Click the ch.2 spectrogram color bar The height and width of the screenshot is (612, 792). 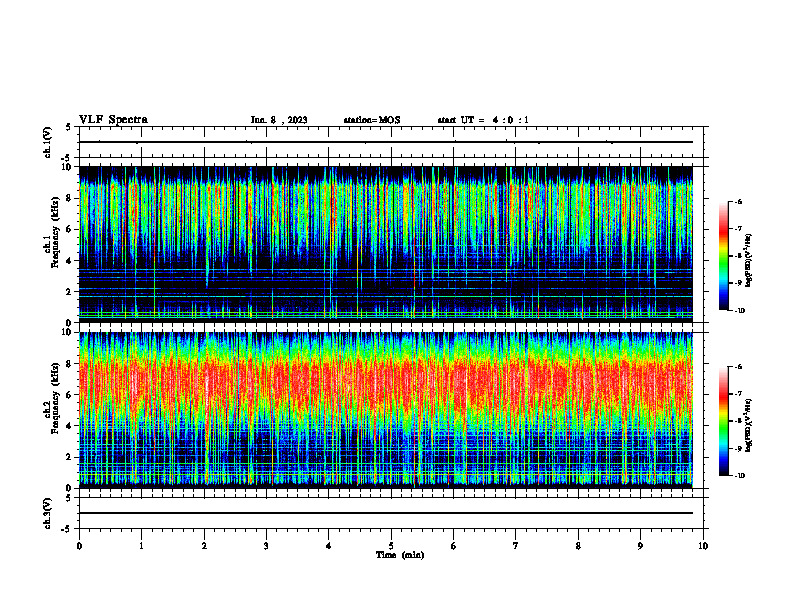coord(724,421)
